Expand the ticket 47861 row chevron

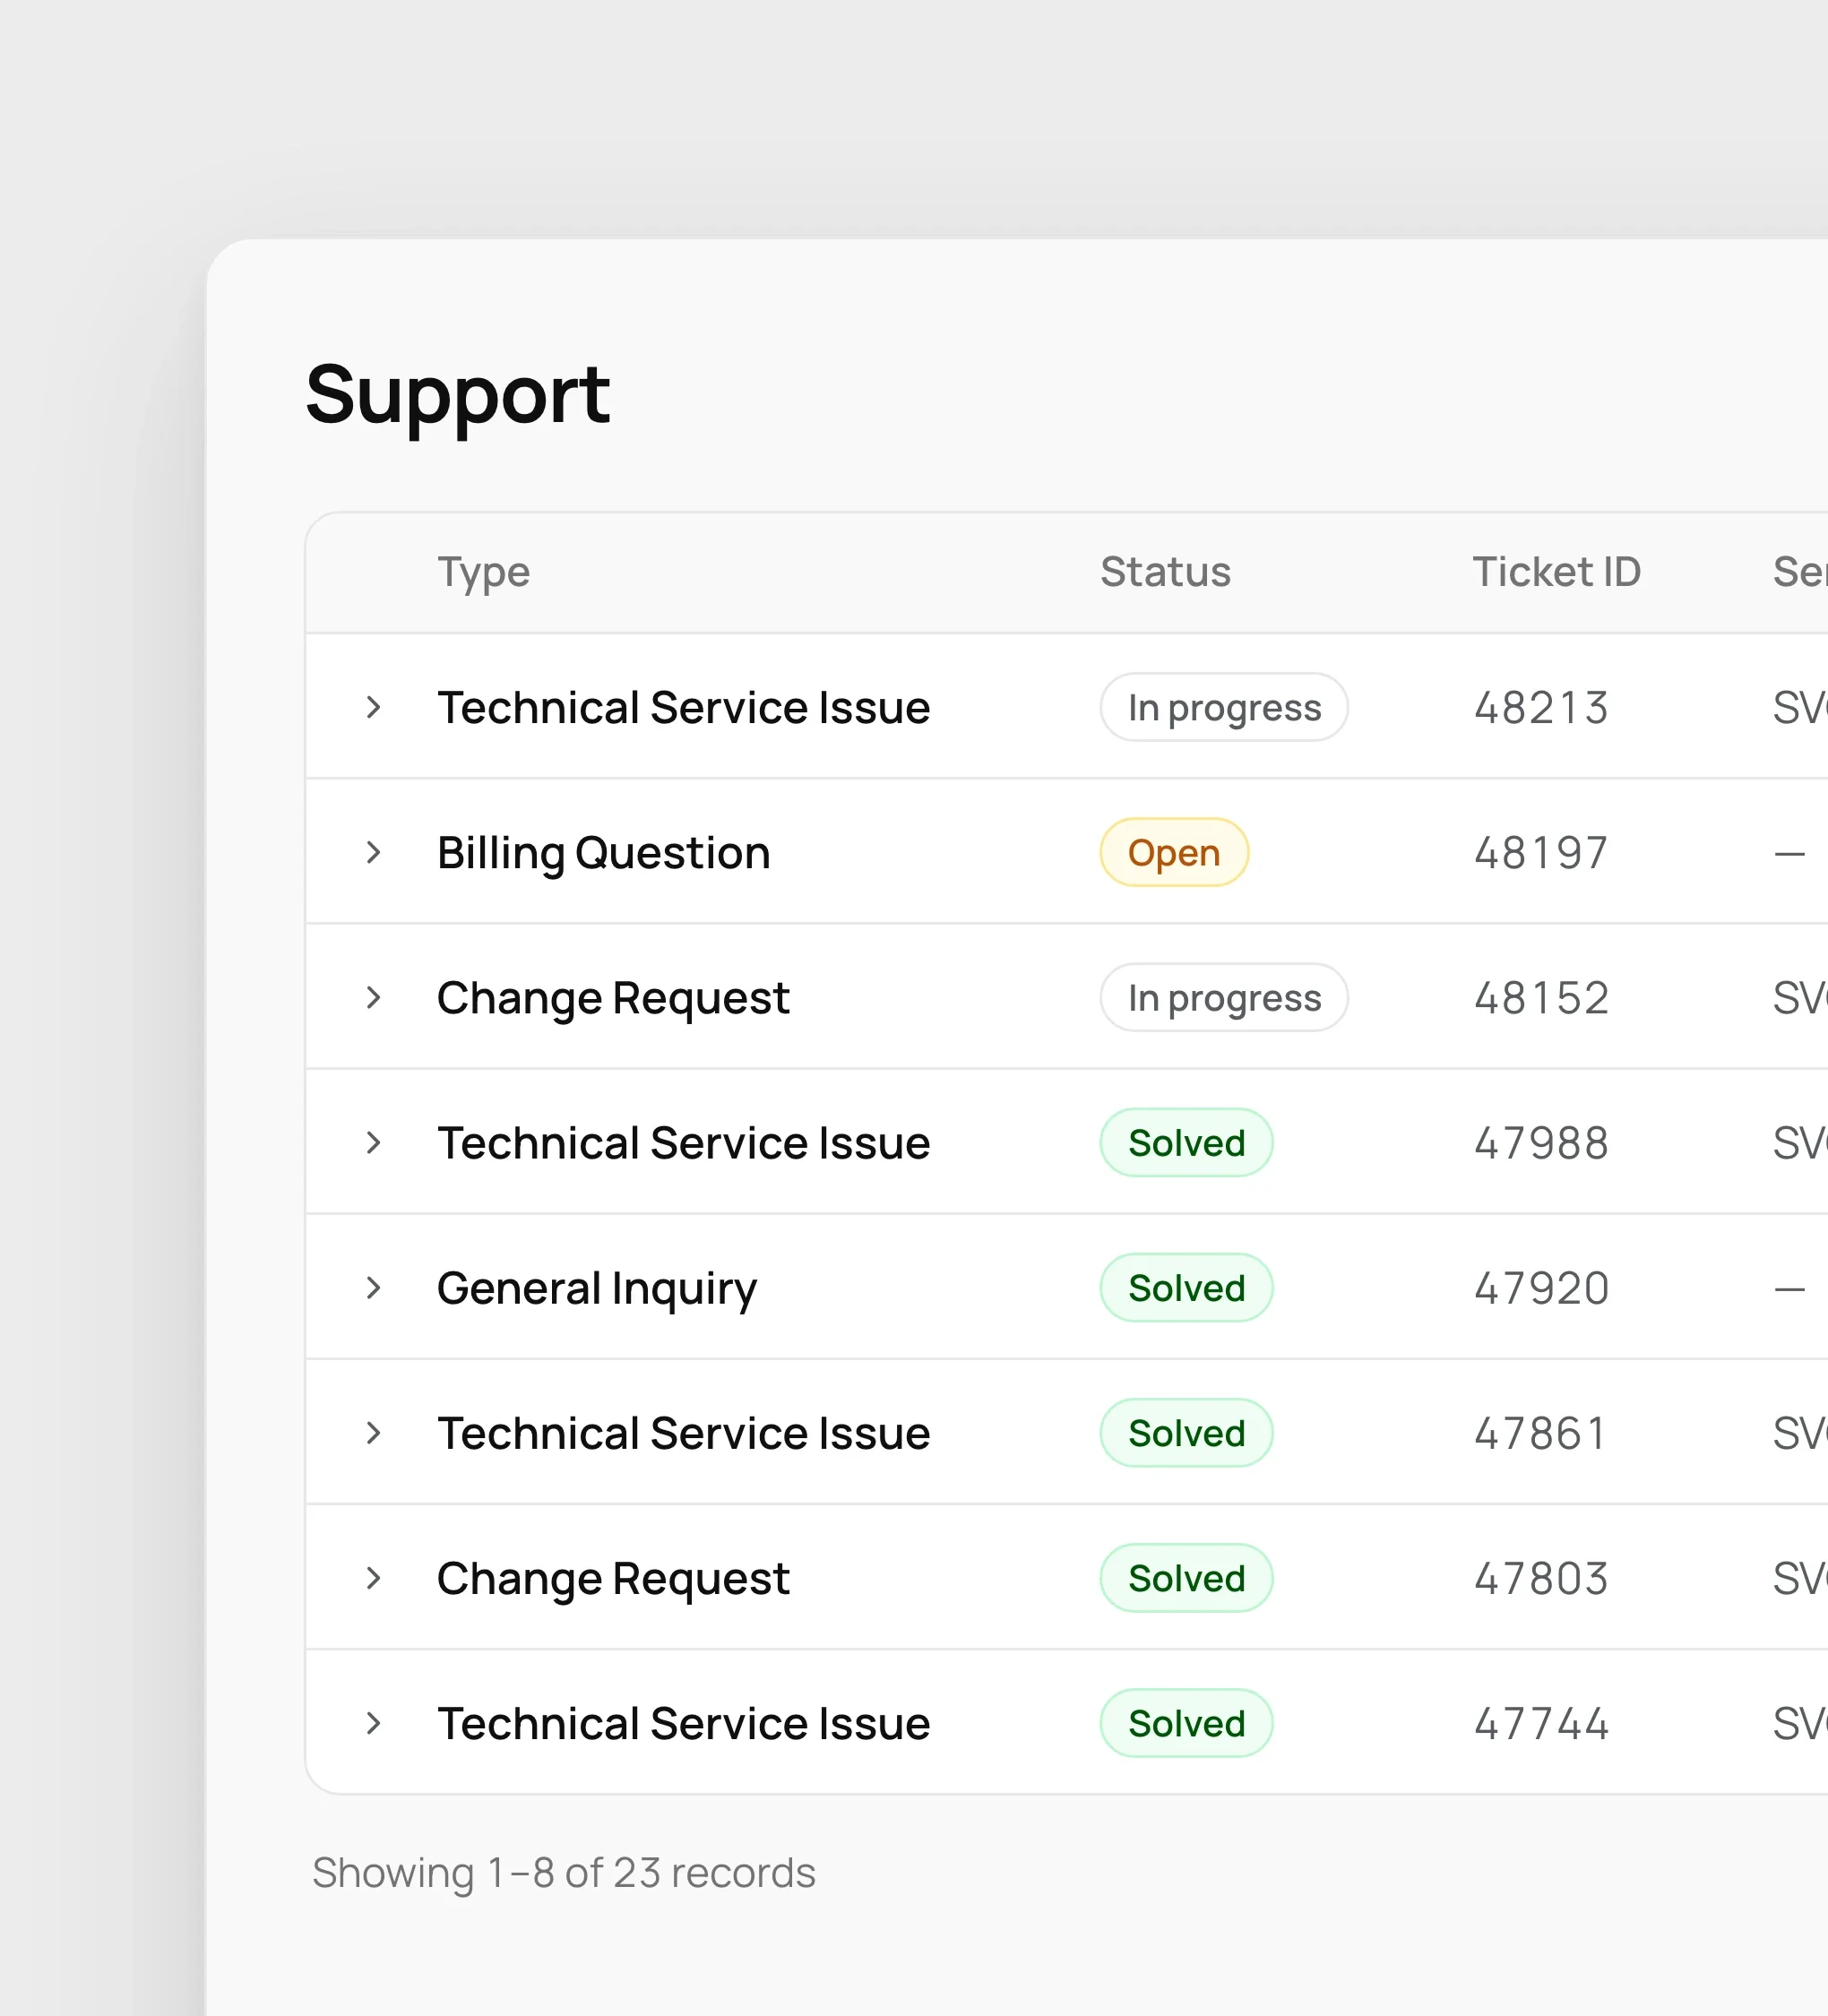coord(373,1433)
